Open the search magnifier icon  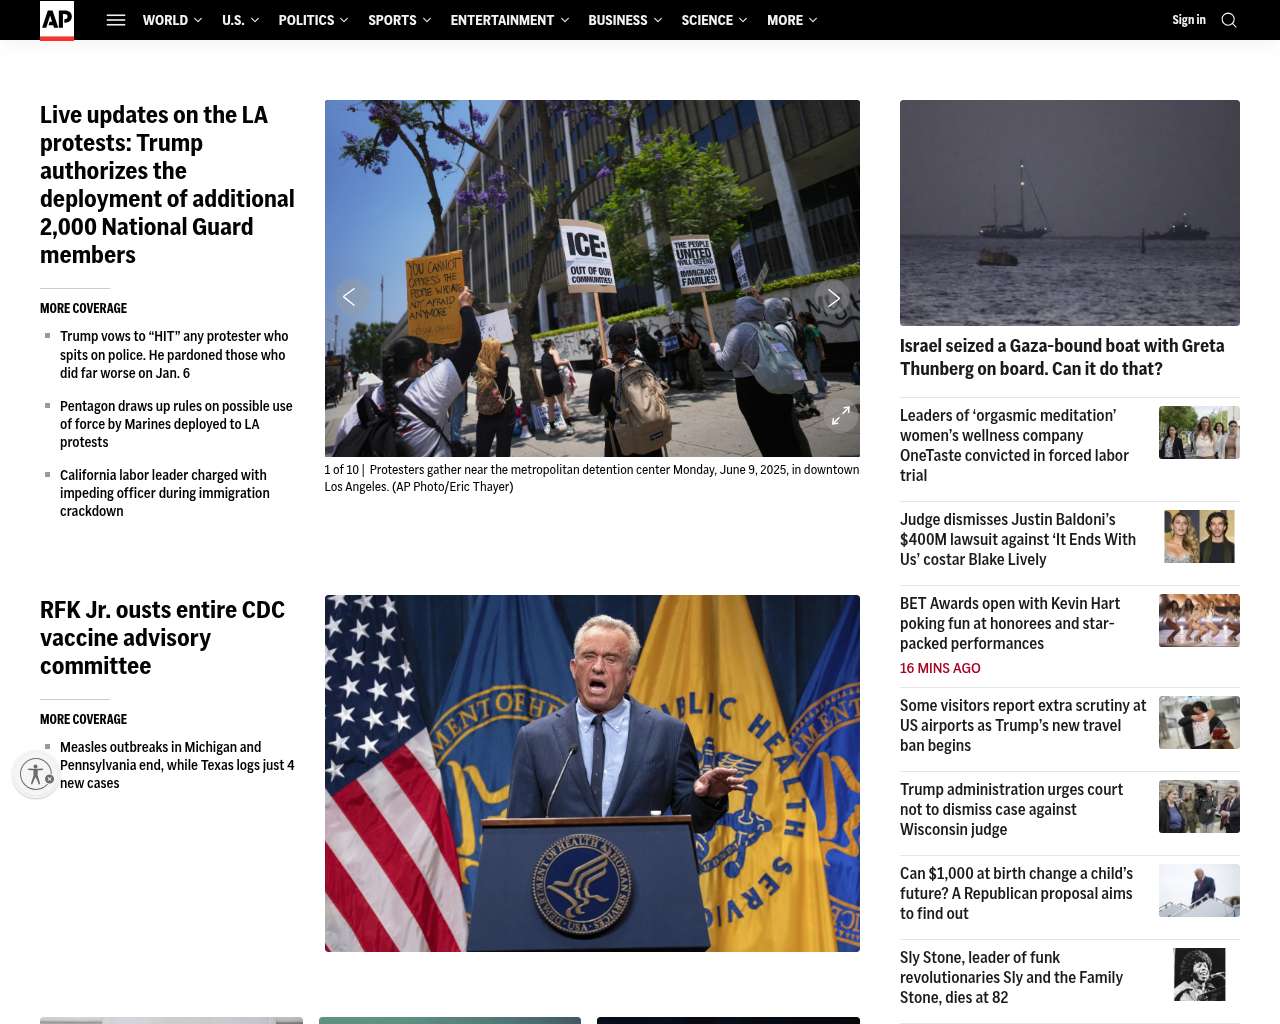[1229, 20]
